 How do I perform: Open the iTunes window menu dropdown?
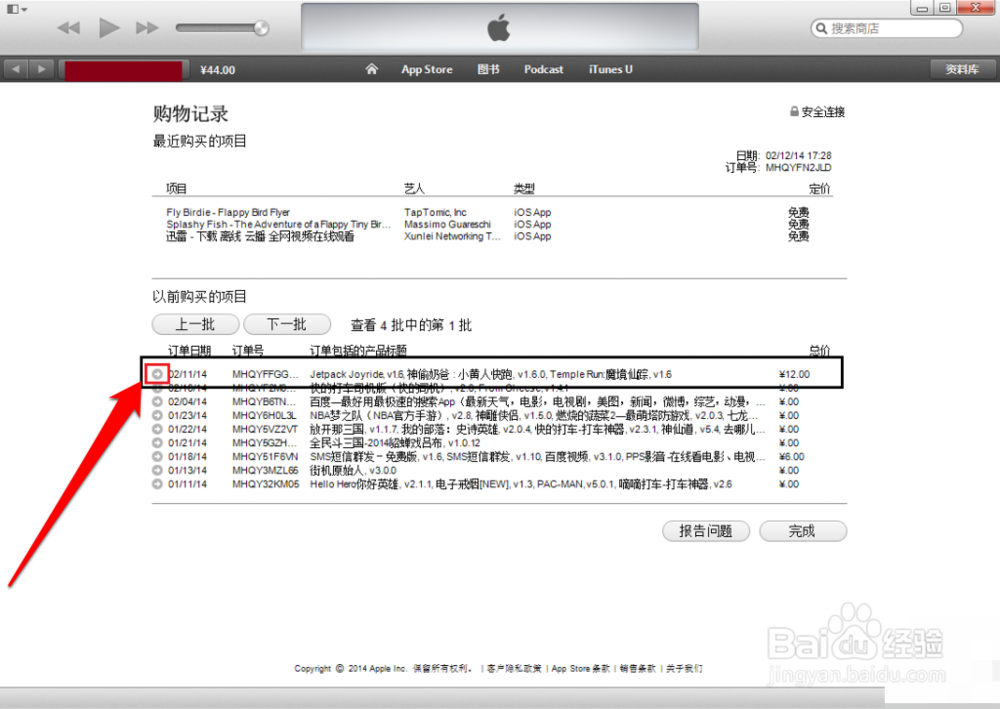point(17,9)
